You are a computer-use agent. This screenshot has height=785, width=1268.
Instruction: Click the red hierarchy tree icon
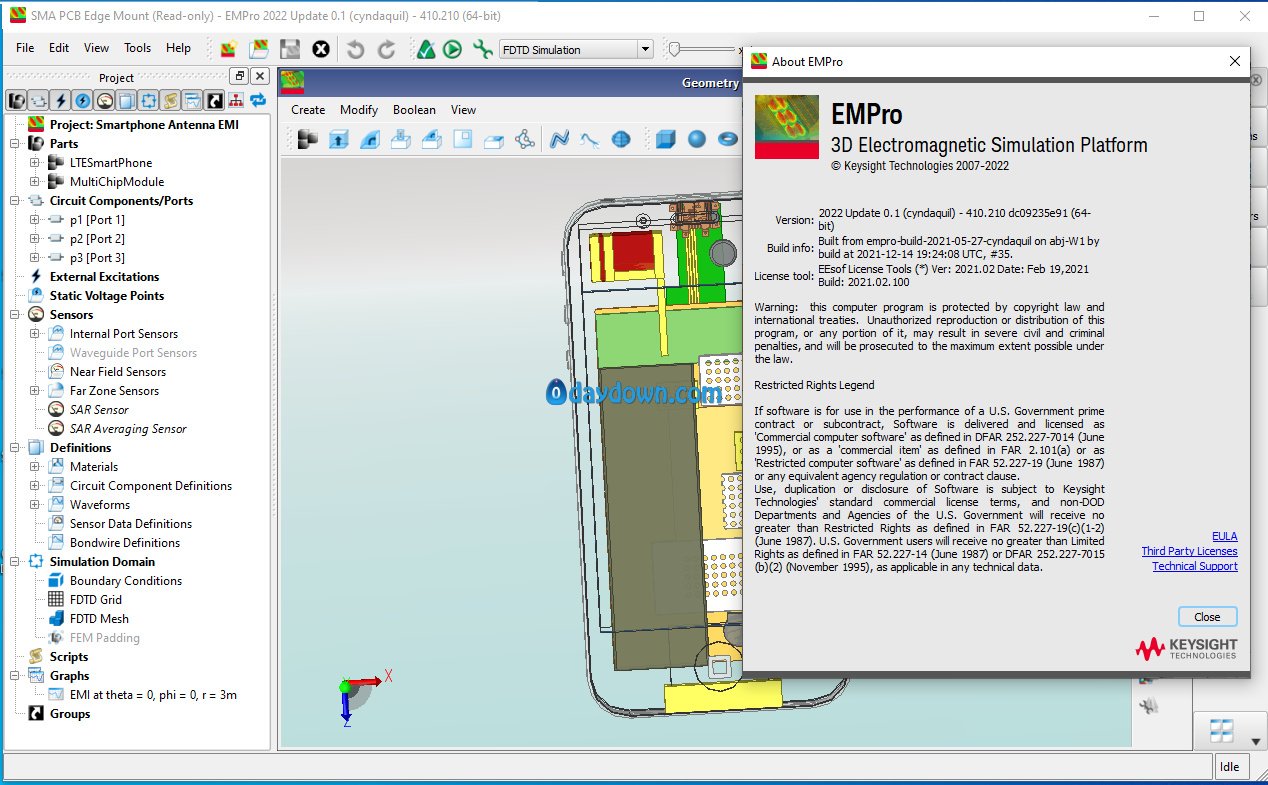click(x=236, y=100)
